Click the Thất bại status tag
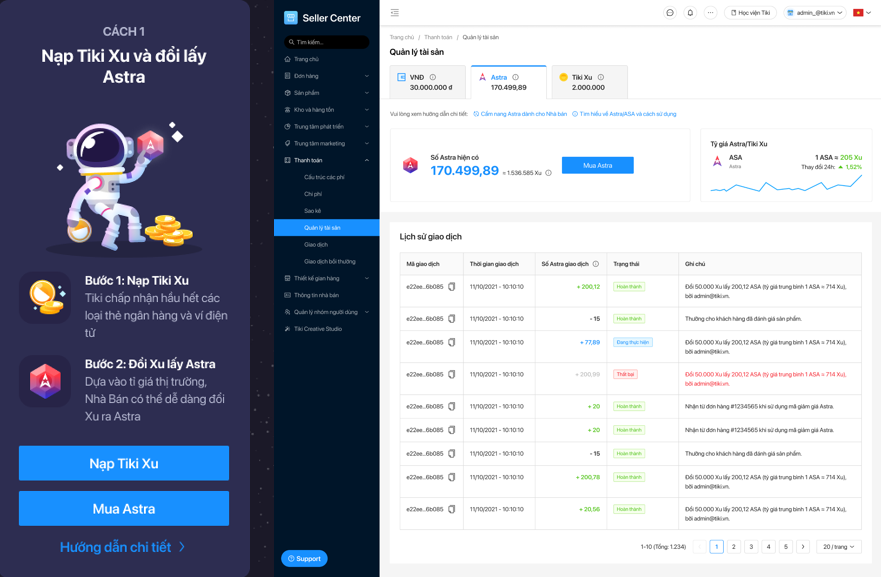This screenshot has height=577, width=881. (625, 374)
